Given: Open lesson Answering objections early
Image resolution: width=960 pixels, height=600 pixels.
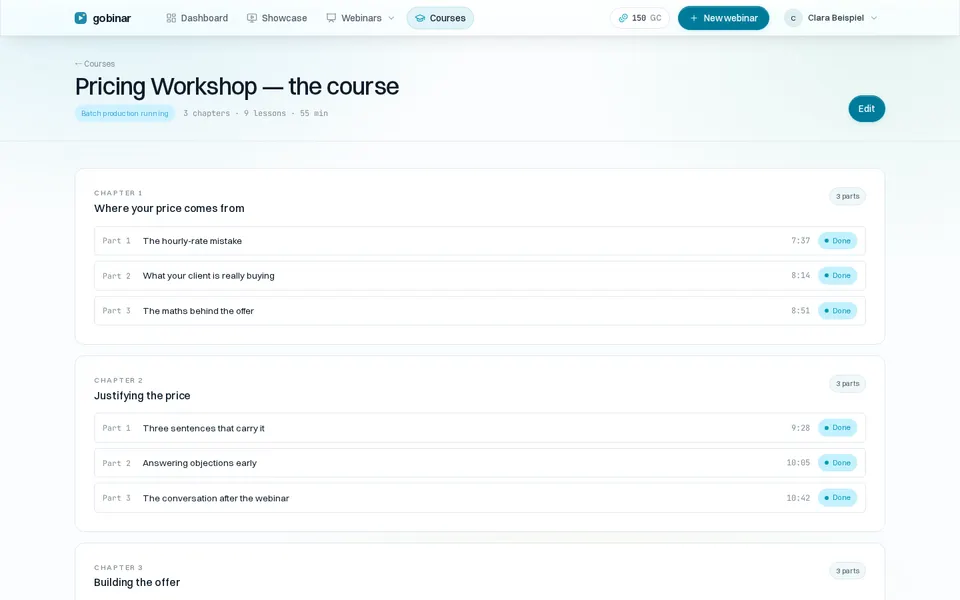Looking at the screenshot, I should coord(479,463).
